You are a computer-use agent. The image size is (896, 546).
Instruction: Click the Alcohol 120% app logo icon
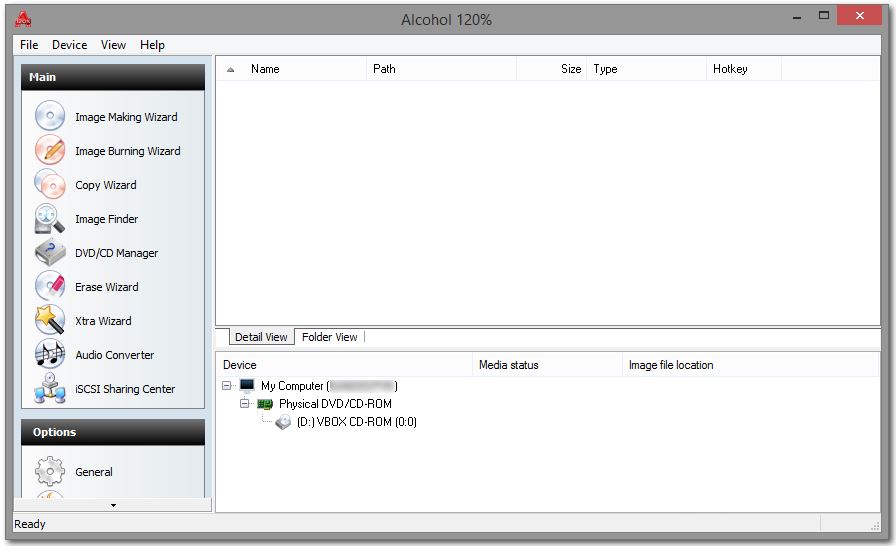23,19
